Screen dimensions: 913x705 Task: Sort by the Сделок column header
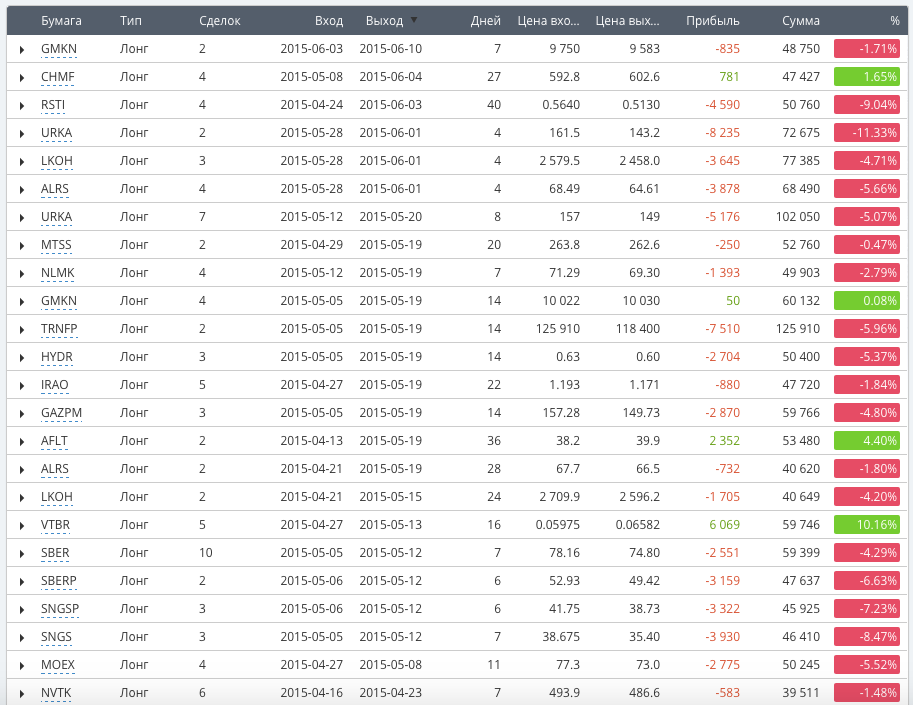click(x=220, y=20)
